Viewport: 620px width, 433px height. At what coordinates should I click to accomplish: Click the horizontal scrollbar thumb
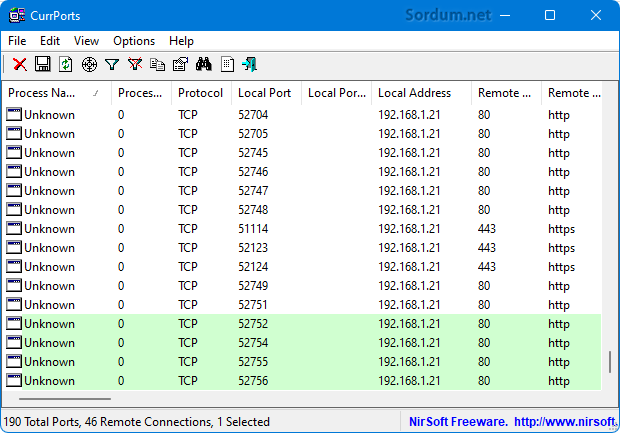pos(65,399)
